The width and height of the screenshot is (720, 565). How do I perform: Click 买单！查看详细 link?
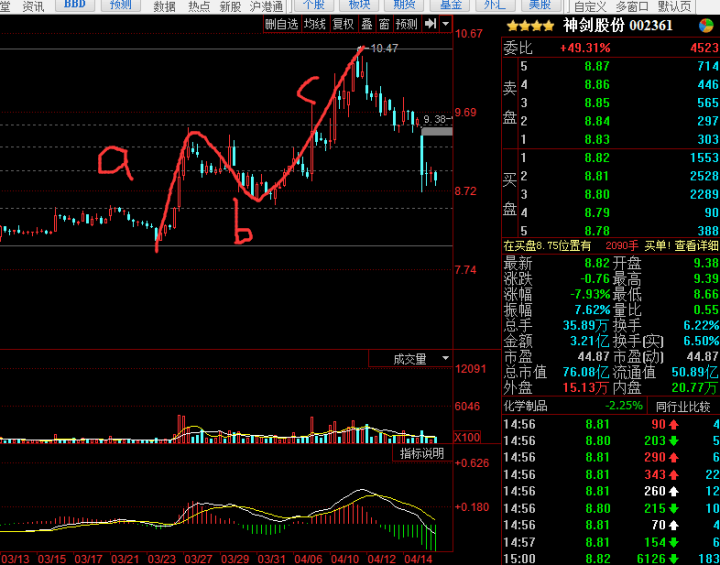pyautogui.click(x=680, y=245)
